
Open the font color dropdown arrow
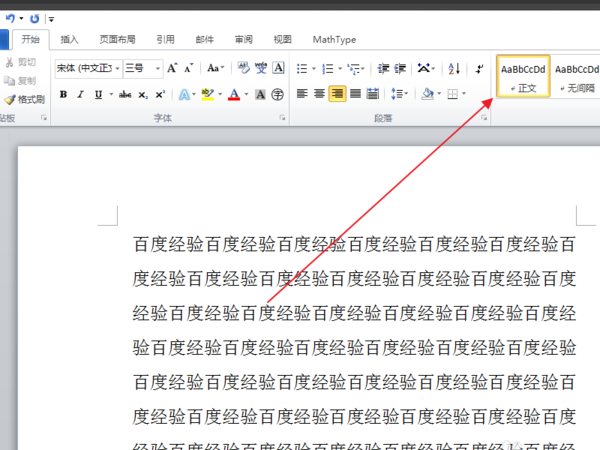click(x=246, y=94)
